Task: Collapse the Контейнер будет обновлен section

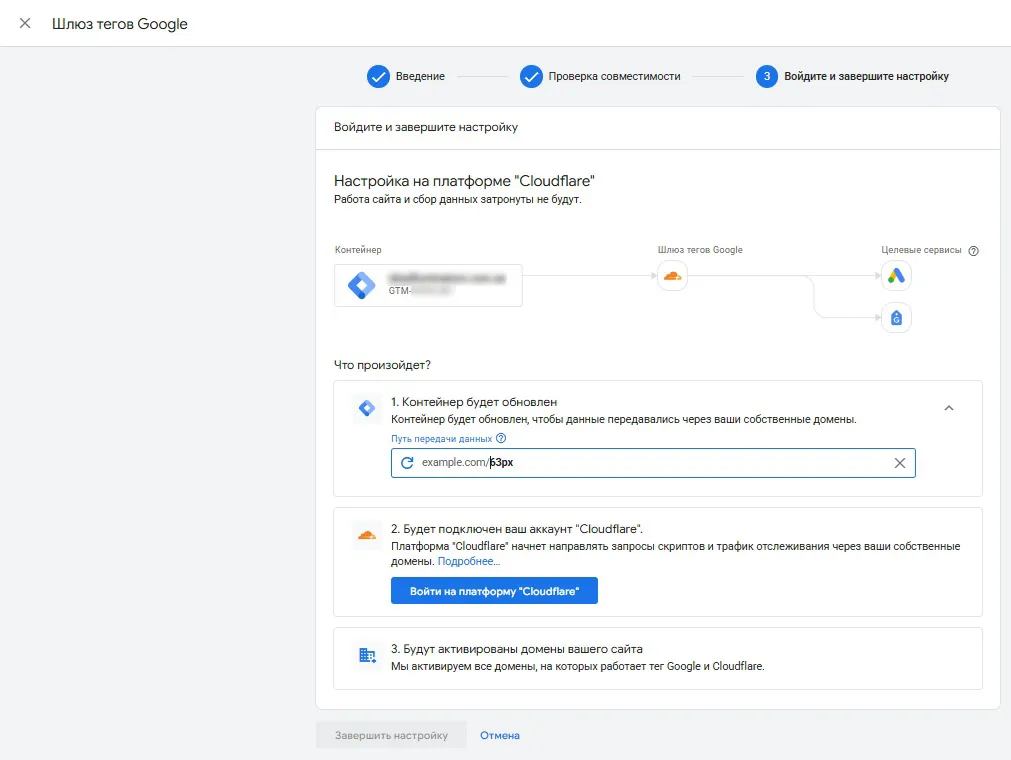Action: point(948,408)
